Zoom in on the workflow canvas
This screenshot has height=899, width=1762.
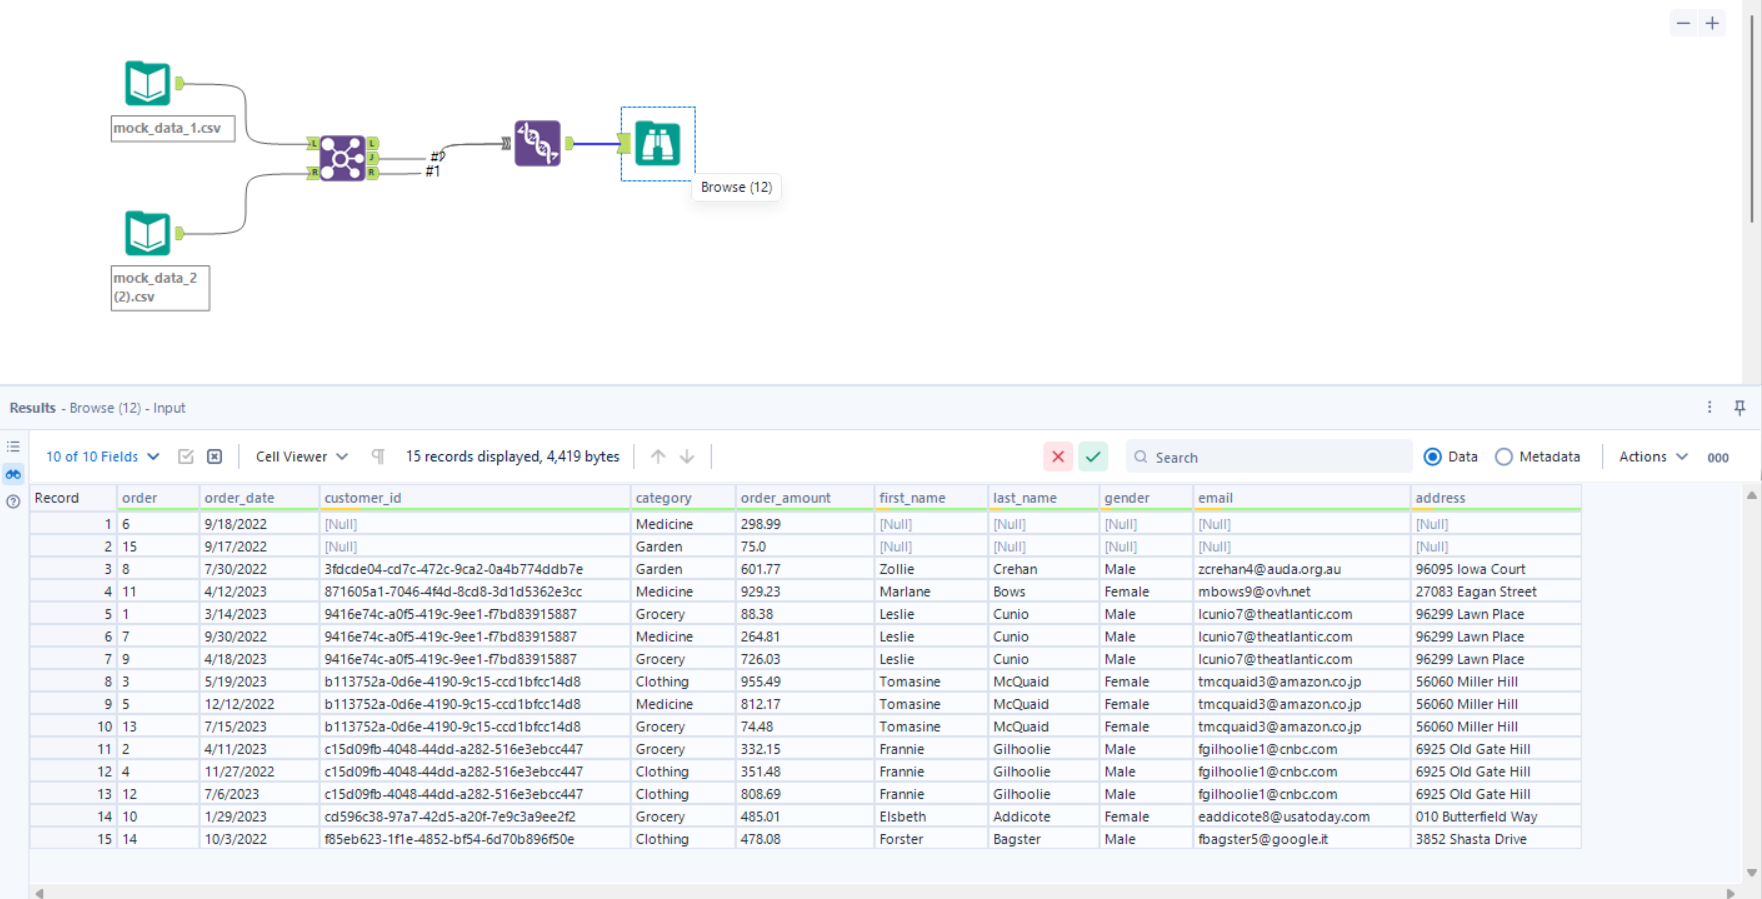point(1712,23)
